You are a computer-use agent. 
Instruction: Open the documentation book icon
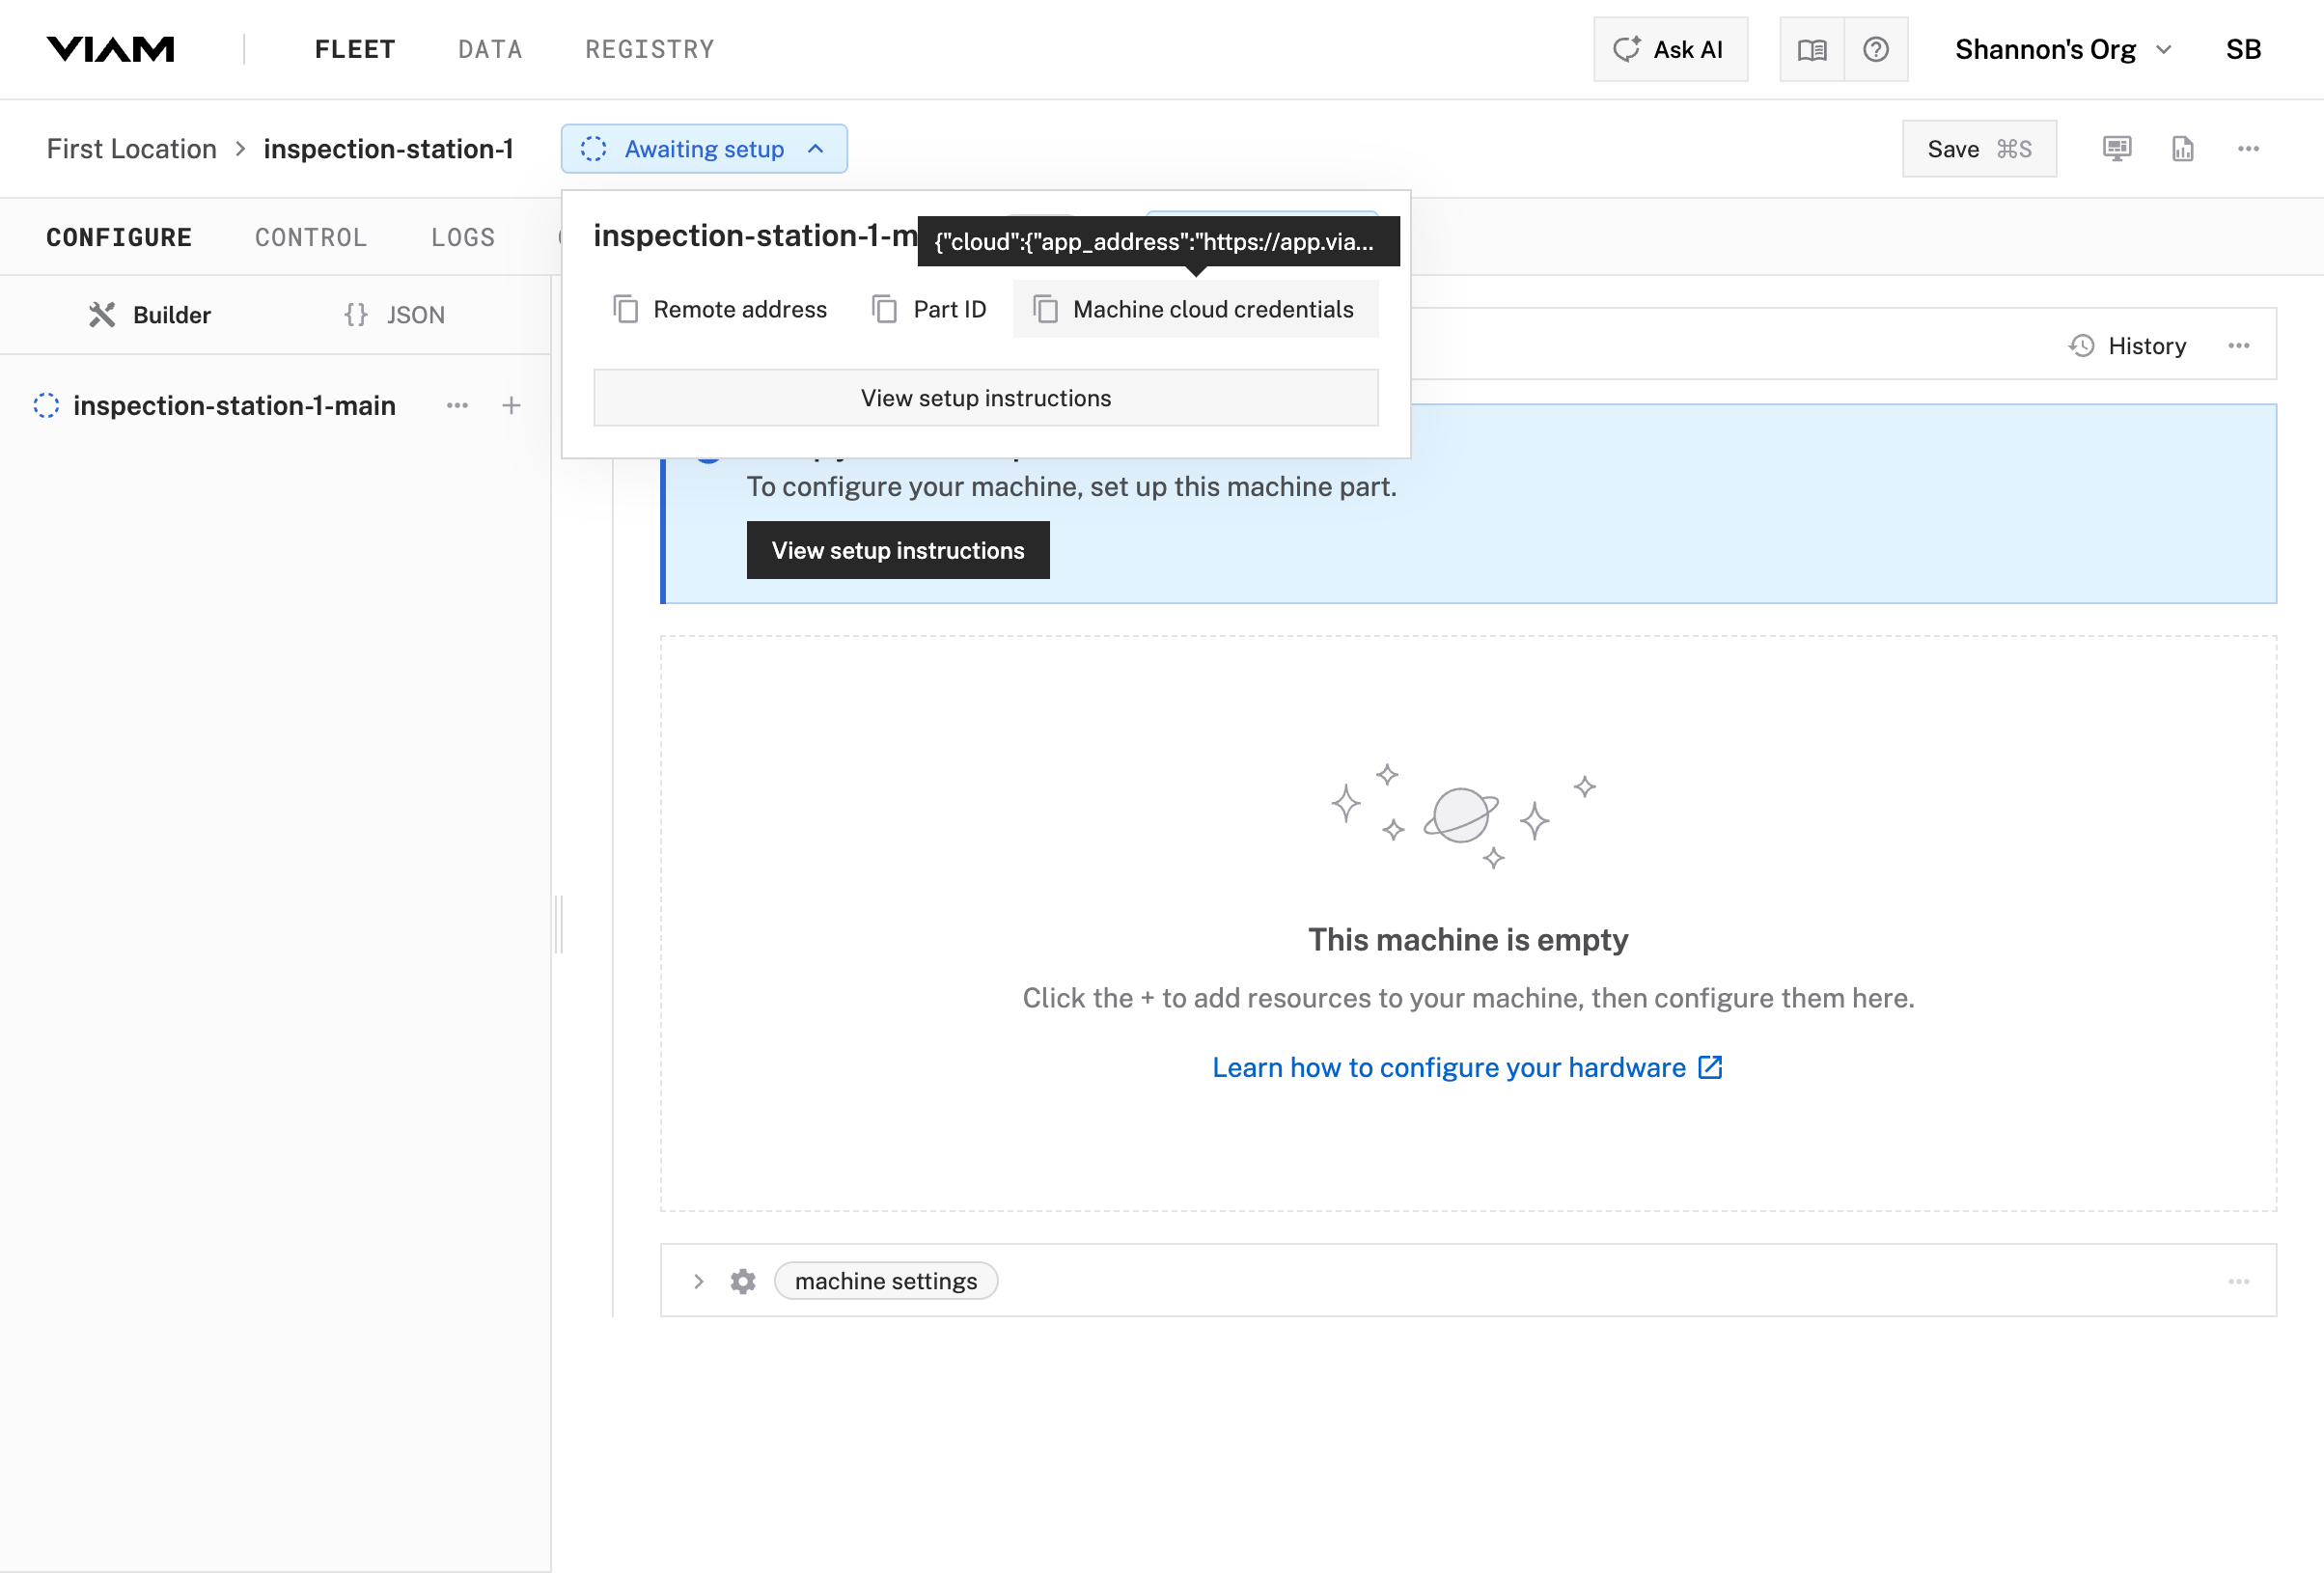click(1811, 49)
